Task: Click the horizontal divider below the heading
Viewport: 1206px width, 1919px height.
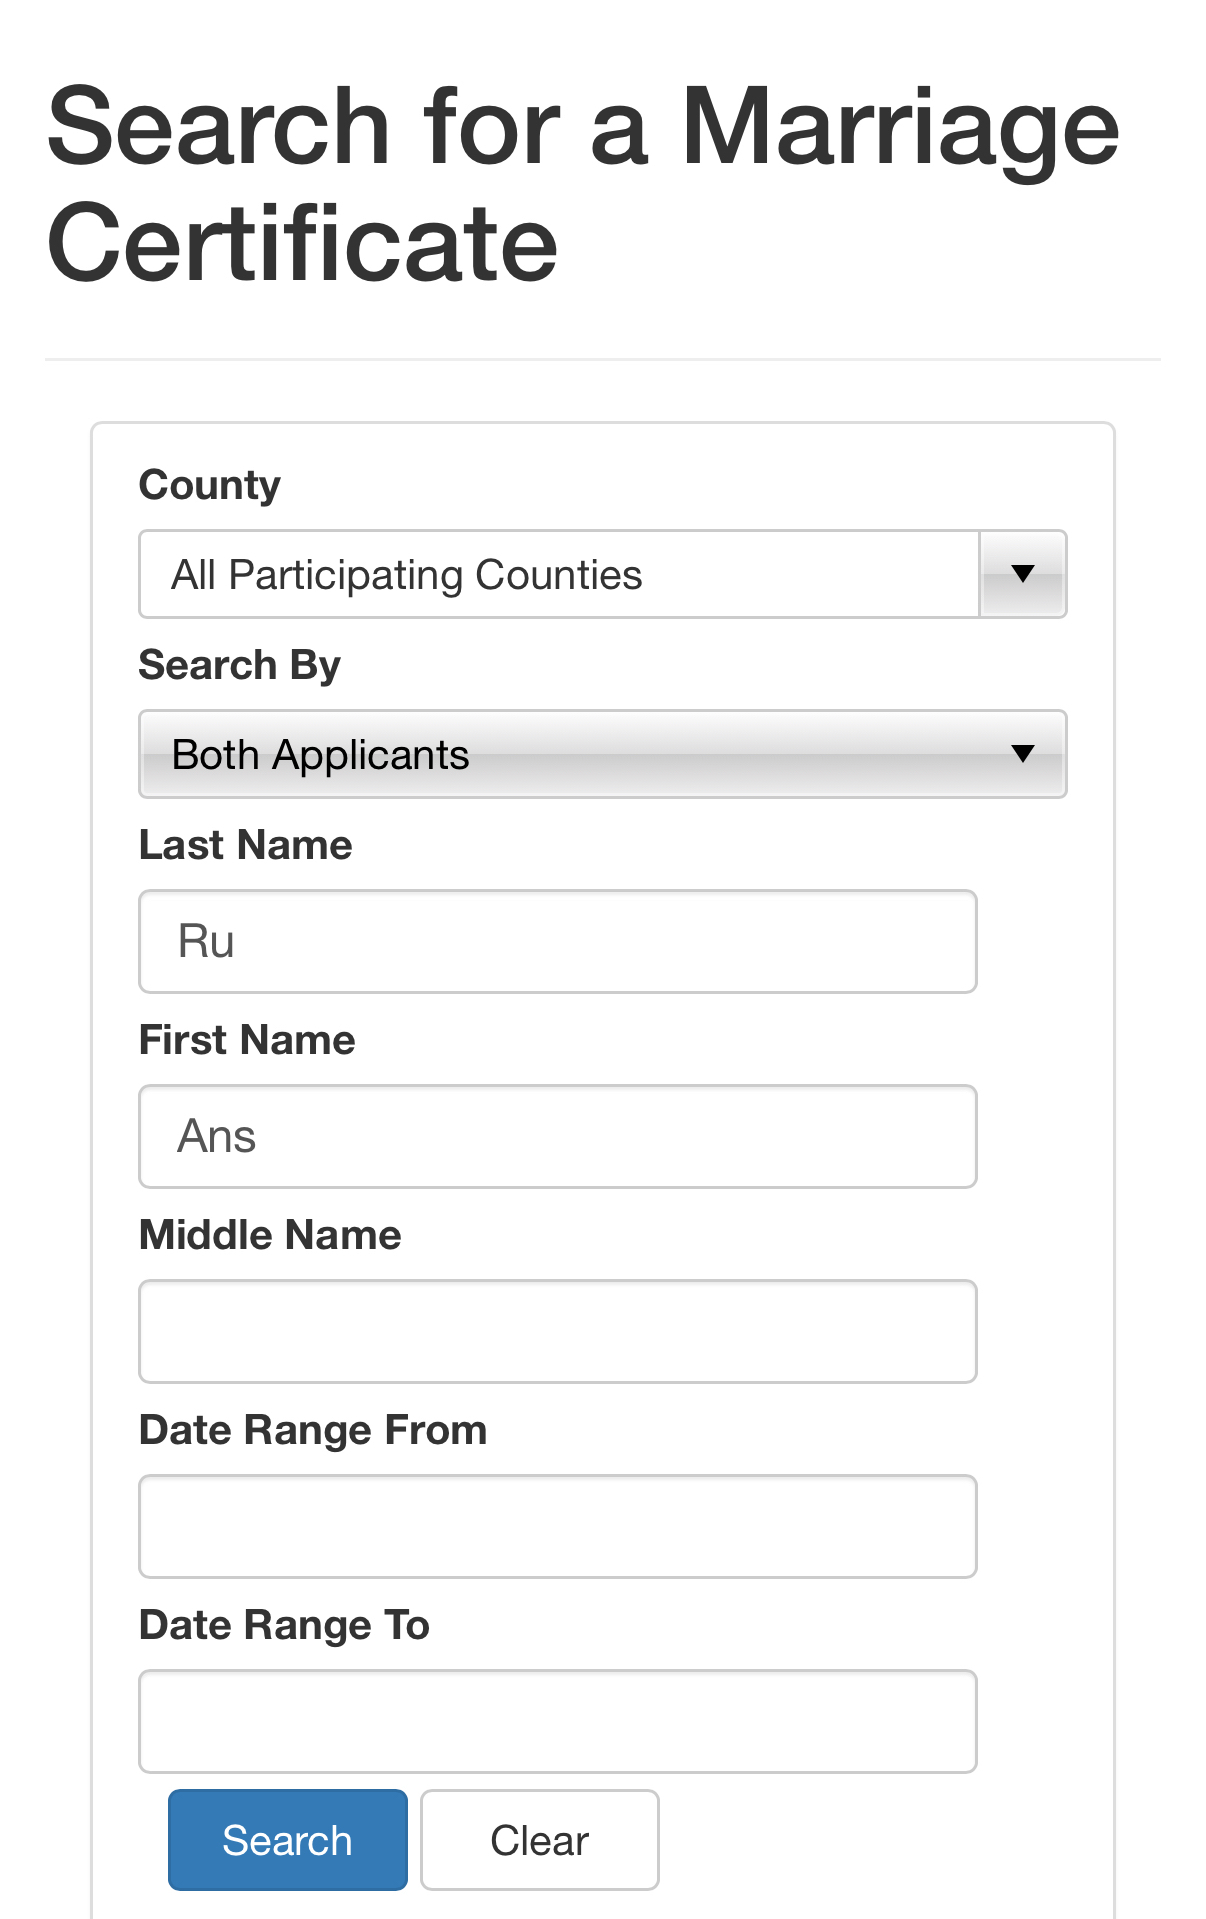Action: (602, 359)
